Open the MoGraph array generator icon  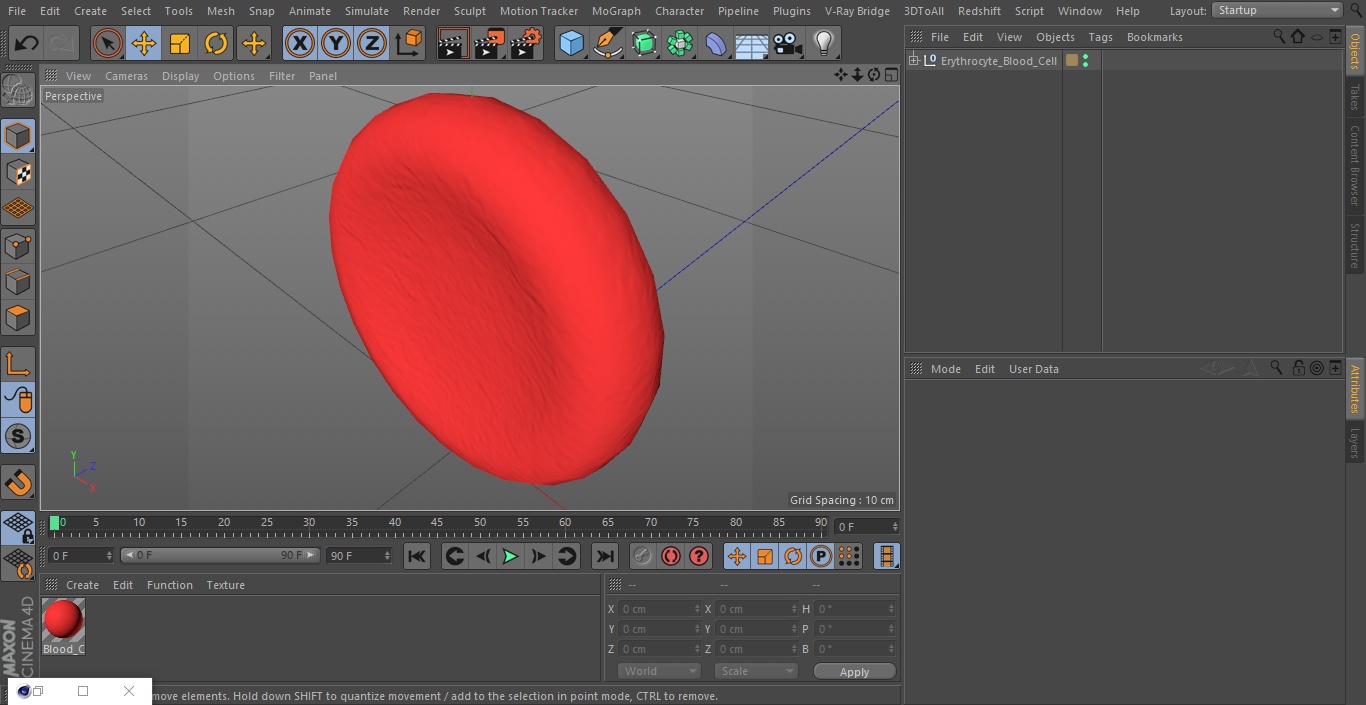(680, 44)
